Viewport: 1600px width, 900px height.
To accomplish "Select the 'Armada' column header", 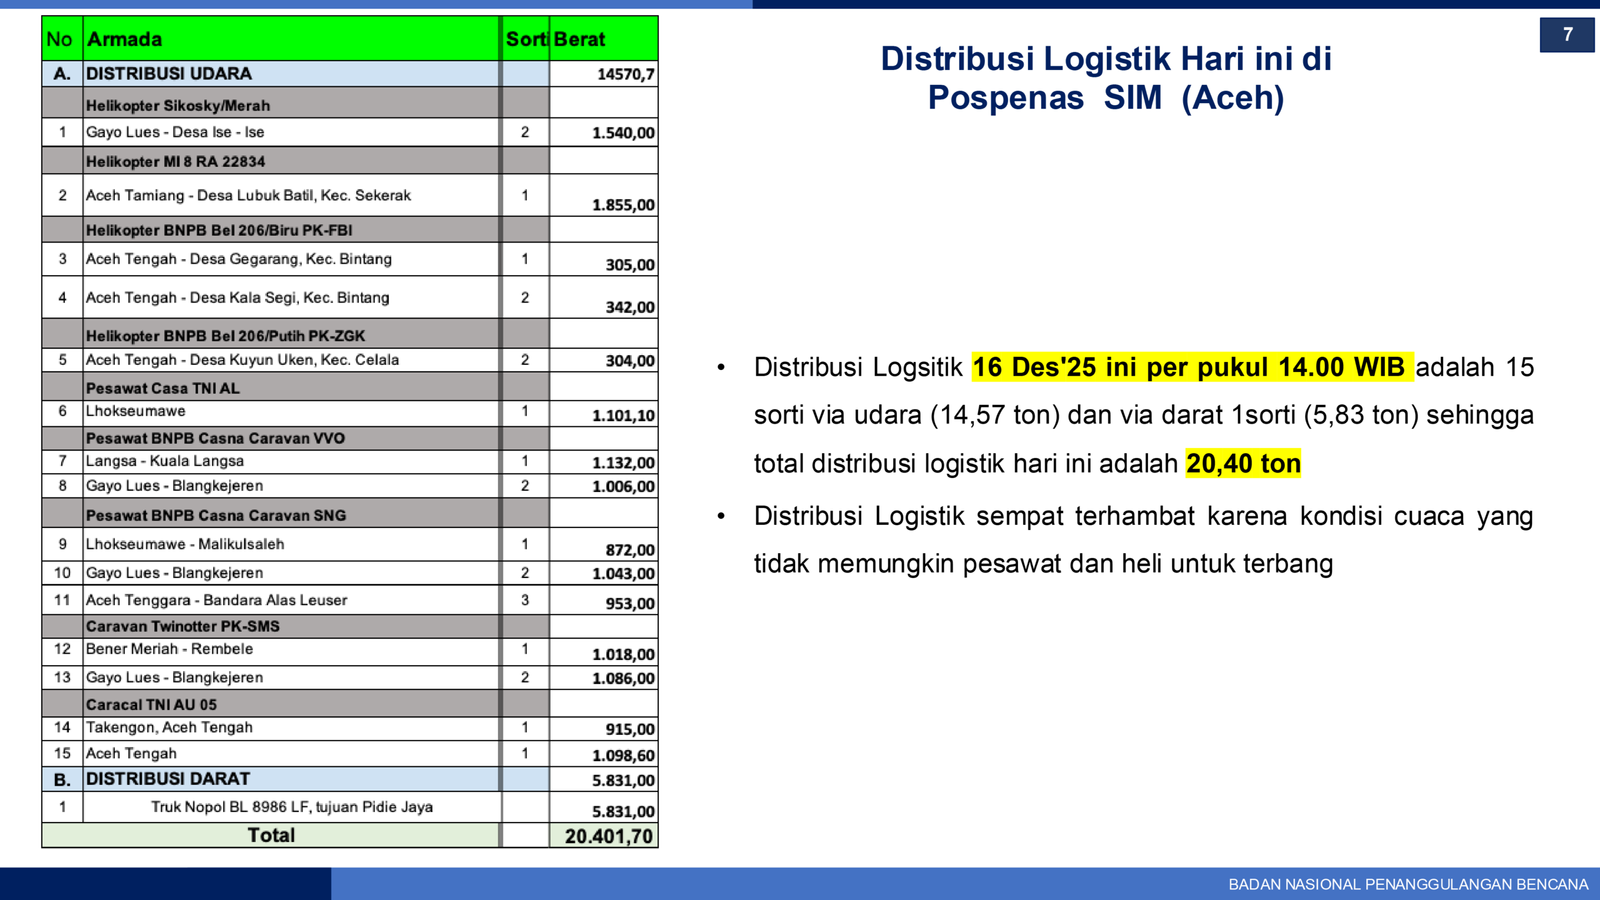I will [x=124, y=39].
